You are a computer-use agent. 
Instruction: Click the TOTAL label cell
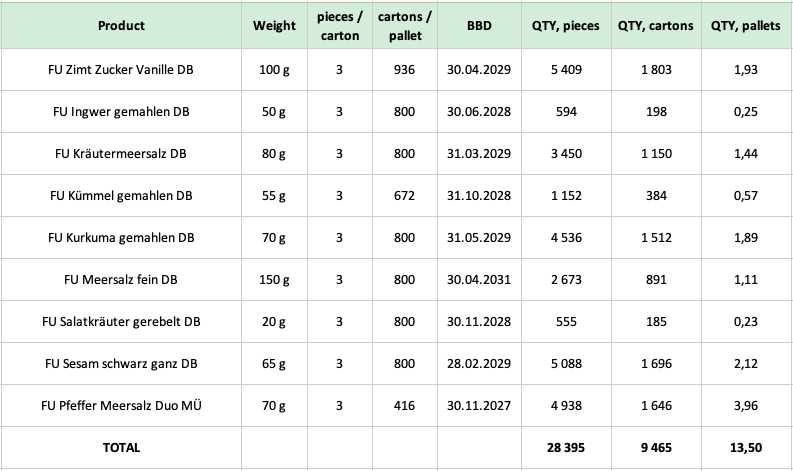(x=121, y=448)
